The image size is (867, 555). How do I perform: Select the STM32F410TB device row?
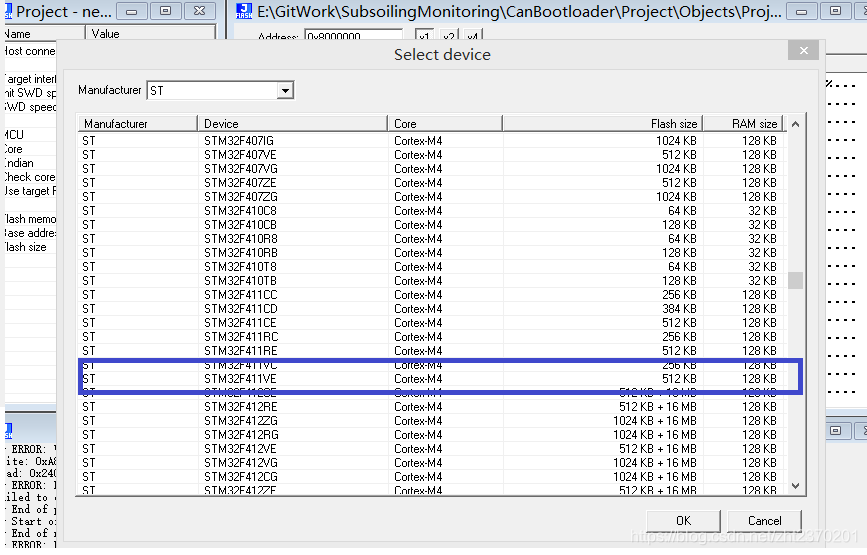pos(431,281)
